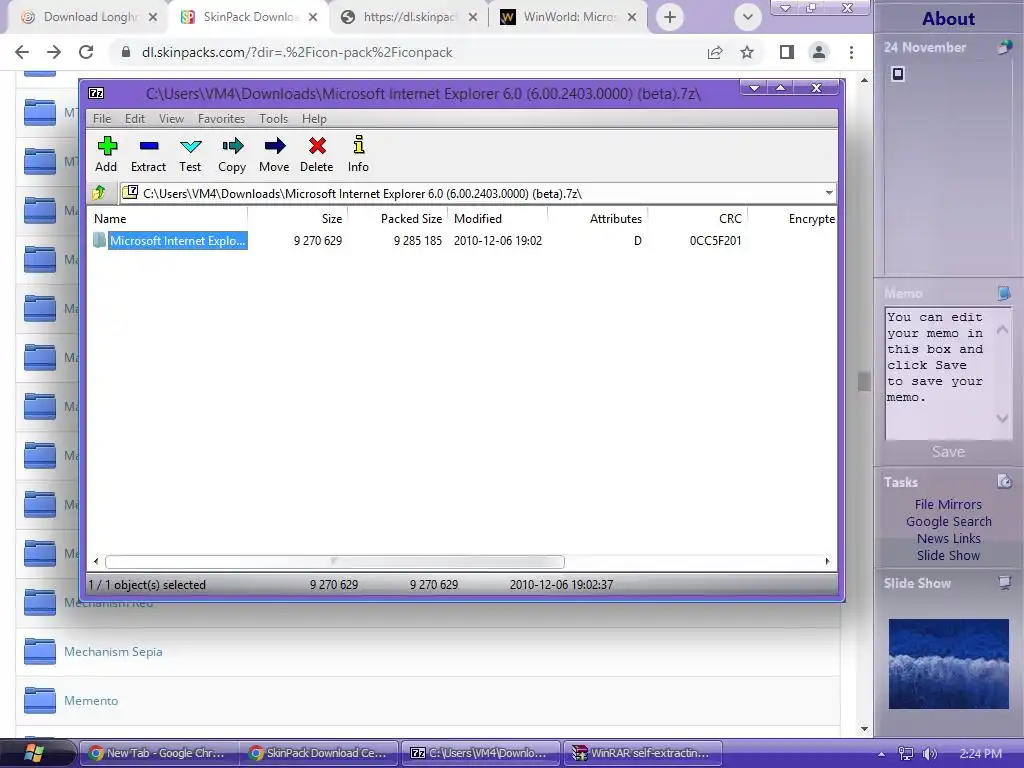1024x768 pixels.
Task: Open the Chrome tab search dropdown
Action: point(748,17)
